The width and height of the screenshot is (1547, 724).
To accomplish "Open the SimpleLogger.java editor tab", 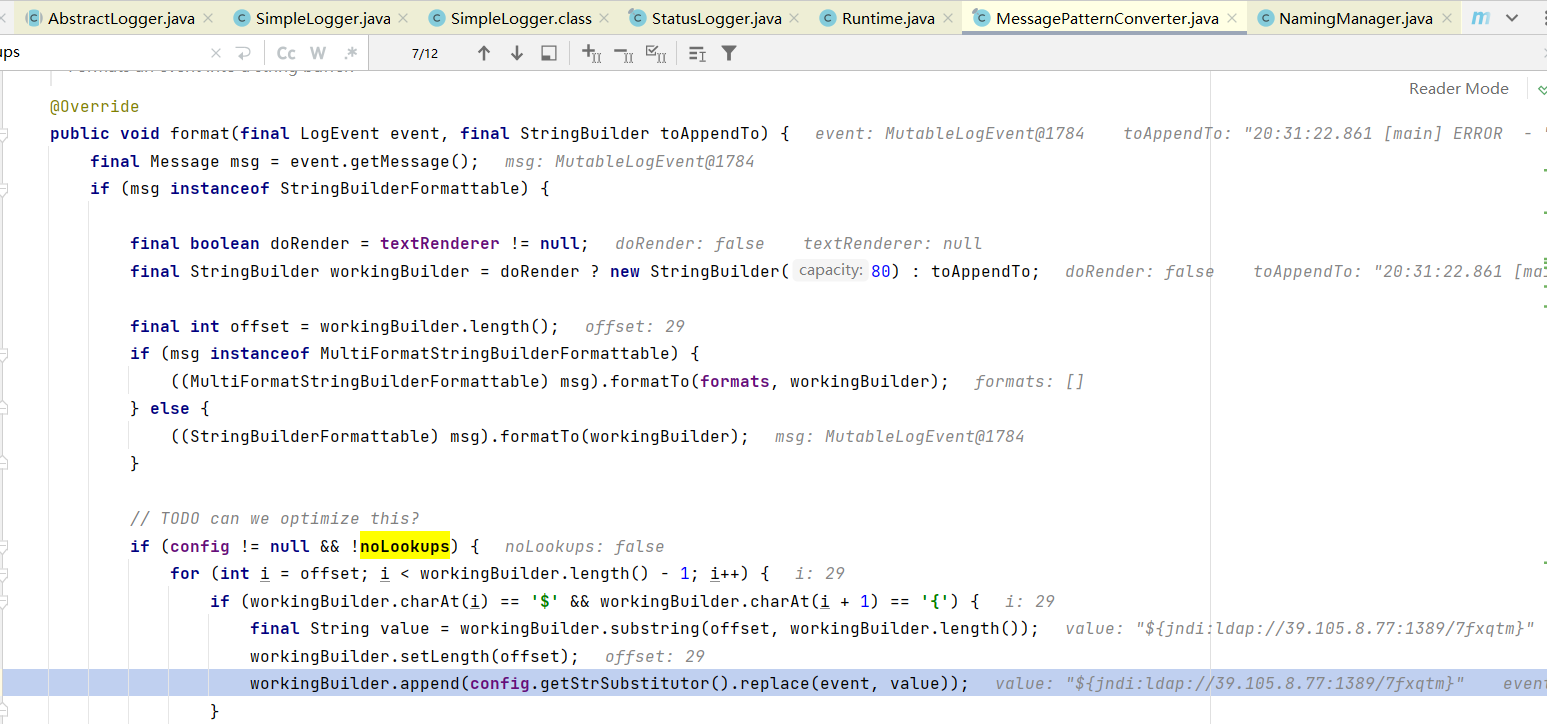I will 322,18.
